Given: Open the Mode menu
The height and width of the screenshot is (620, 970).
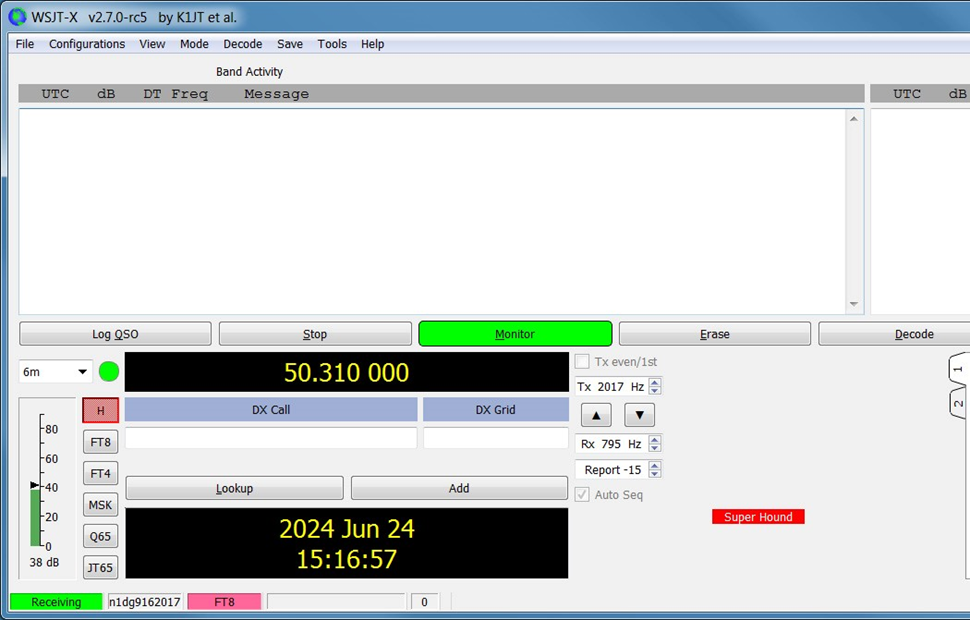Looking at the screenshot, I should [x=194, y=44].
